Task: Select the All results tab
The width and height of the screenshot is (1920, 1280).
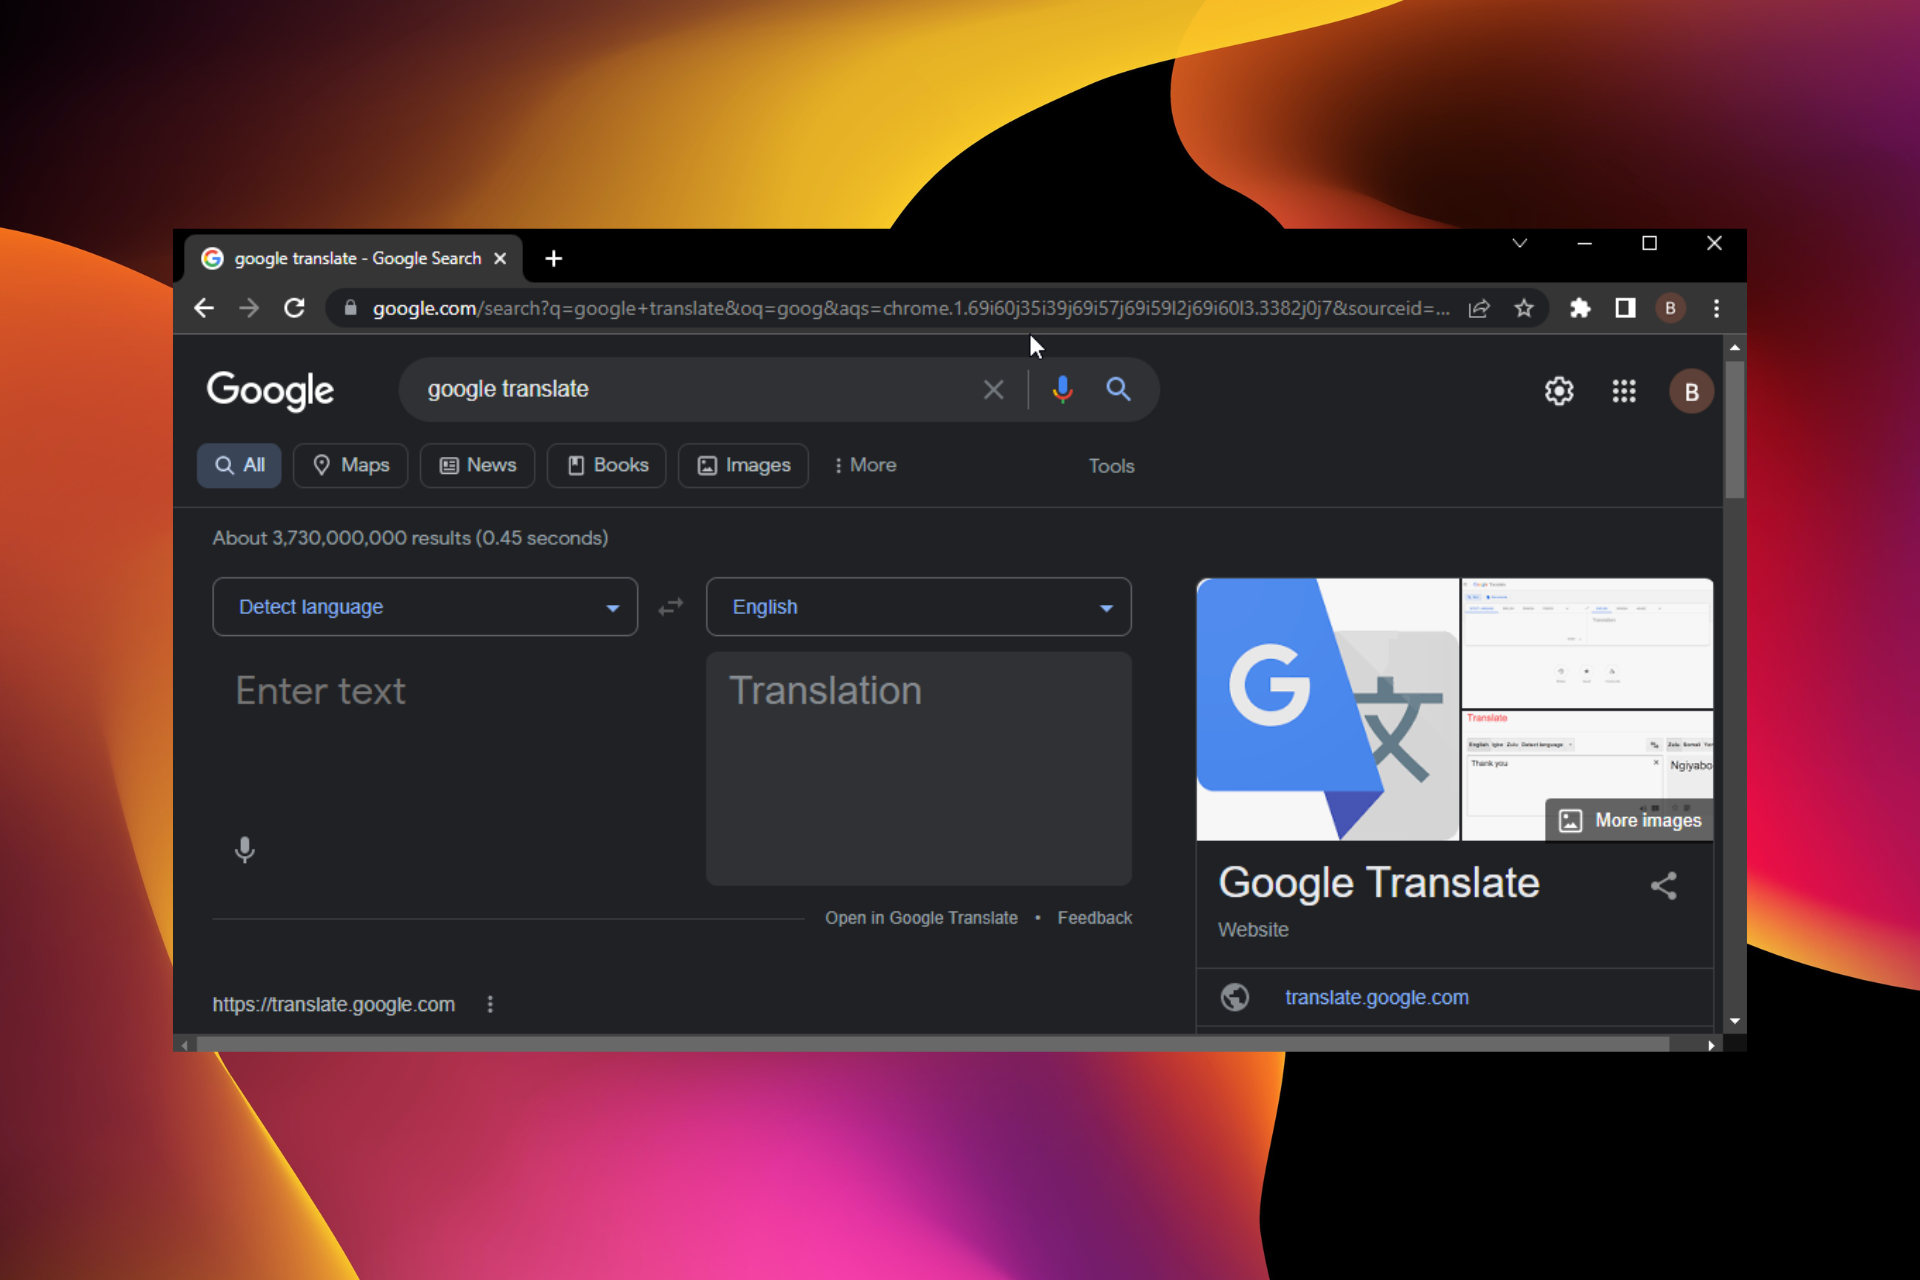Action: tap(240, 465)
